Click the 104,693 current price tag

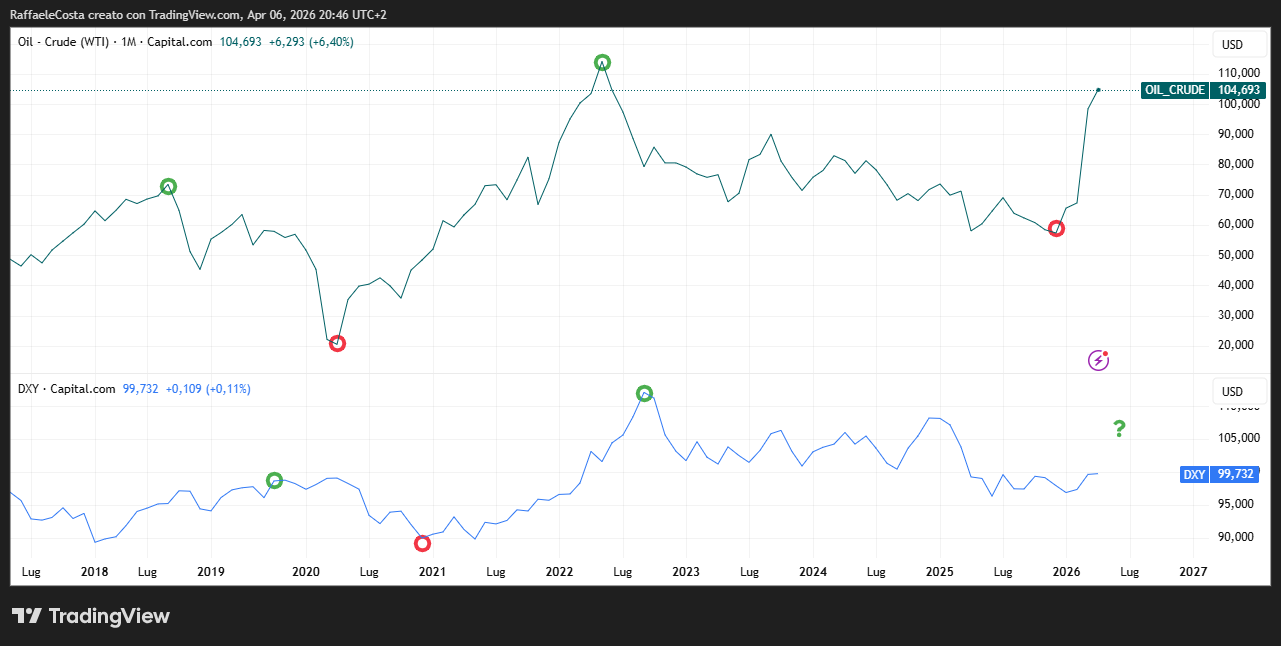click(x=1238, y=90)
